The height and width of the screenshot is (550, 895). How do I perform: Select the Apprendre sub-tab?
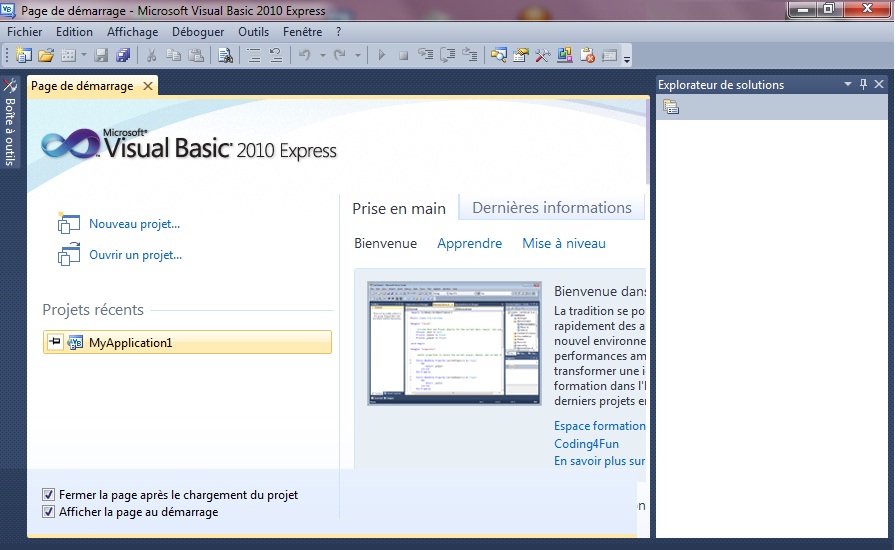point(470,244)
